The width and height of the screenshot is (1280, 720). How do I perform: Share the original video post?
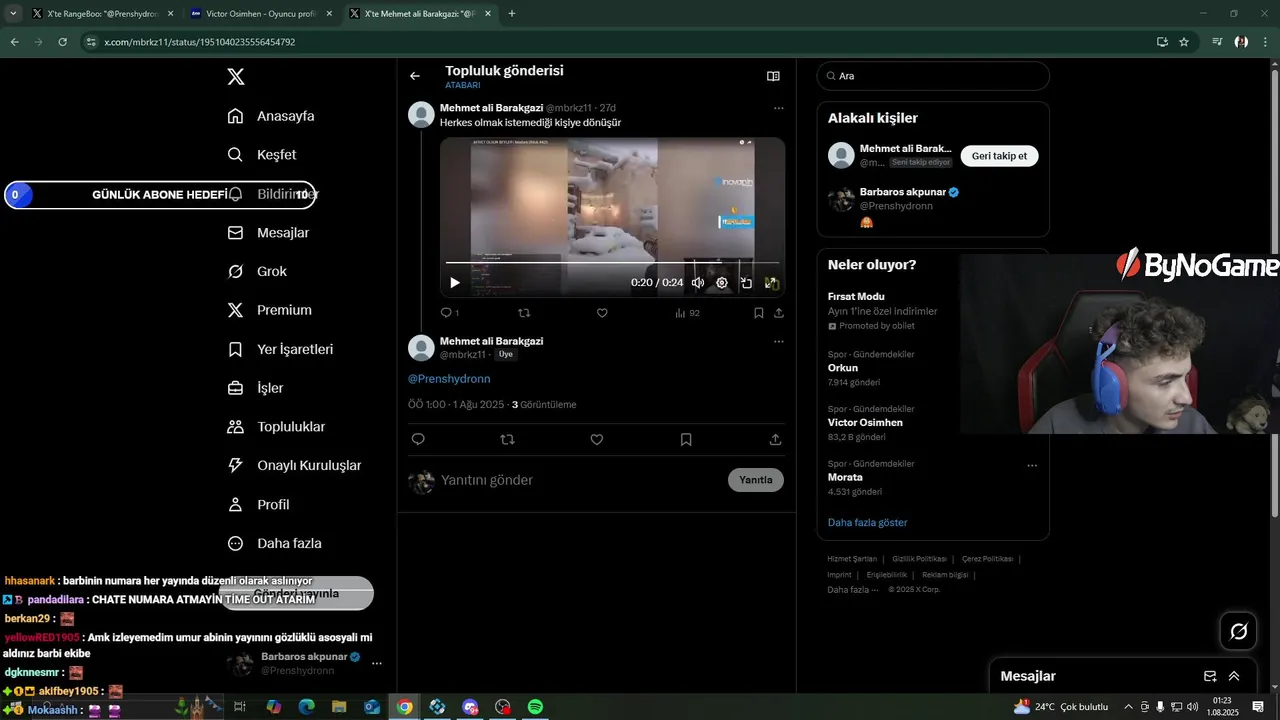click(779, 313)
